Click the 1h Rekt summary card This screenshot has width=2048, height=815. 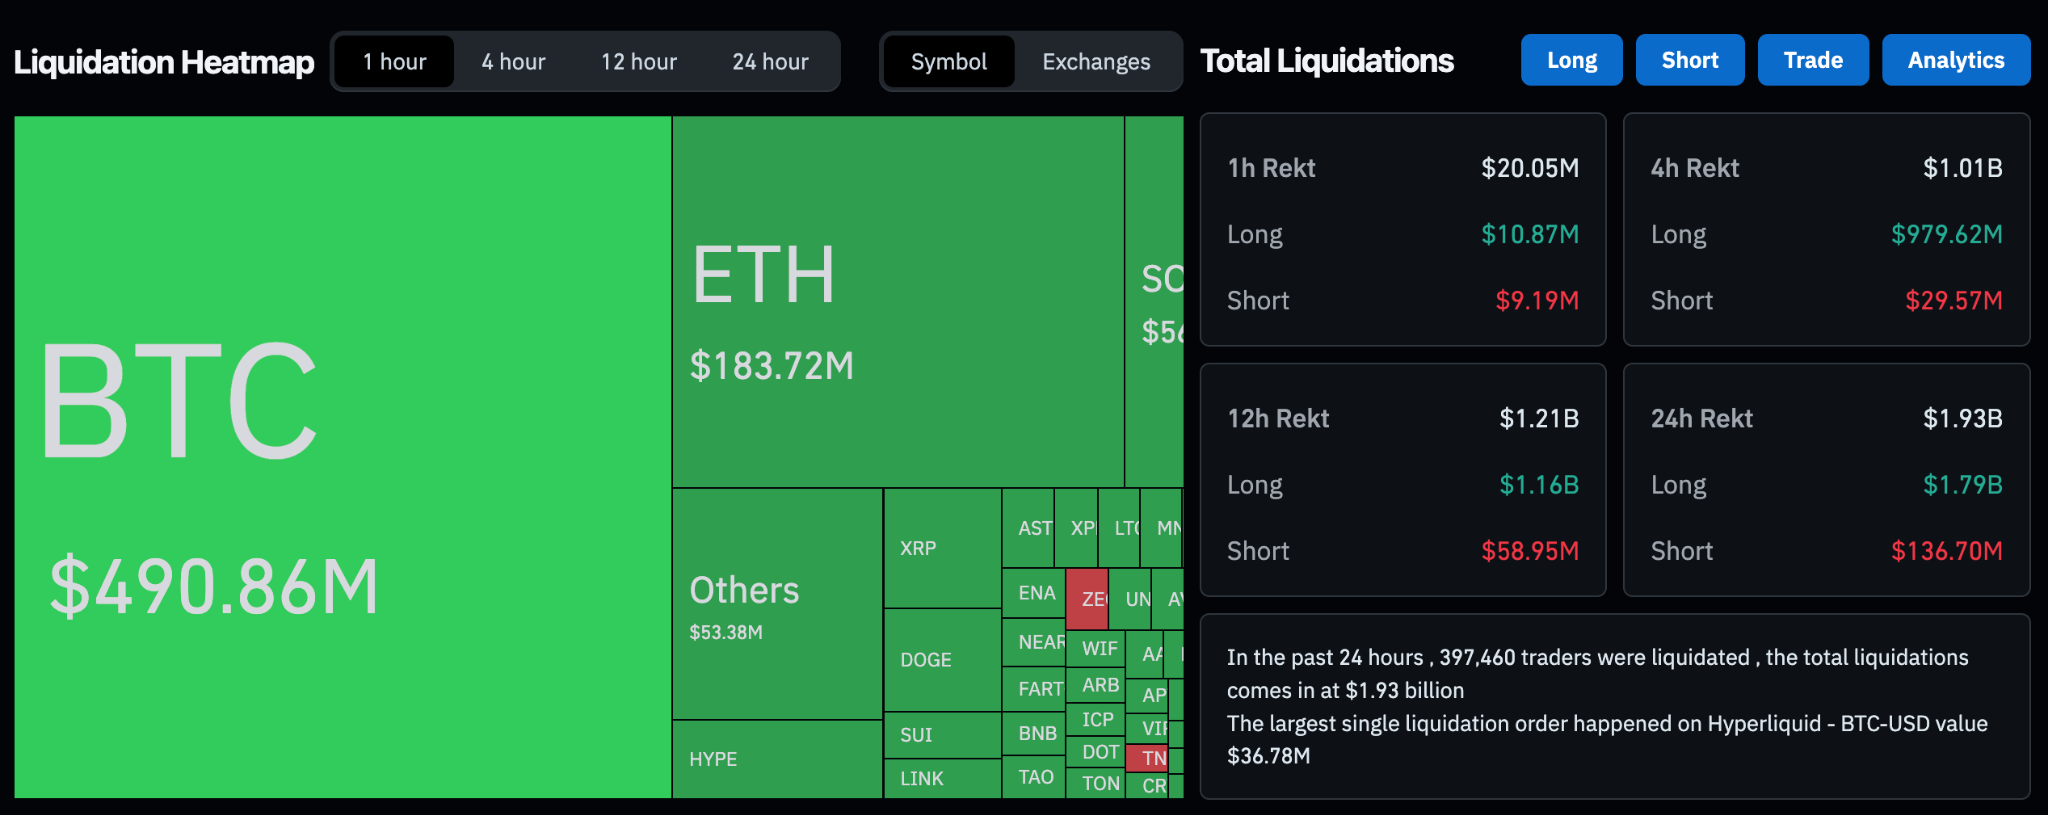[1403, 230]
